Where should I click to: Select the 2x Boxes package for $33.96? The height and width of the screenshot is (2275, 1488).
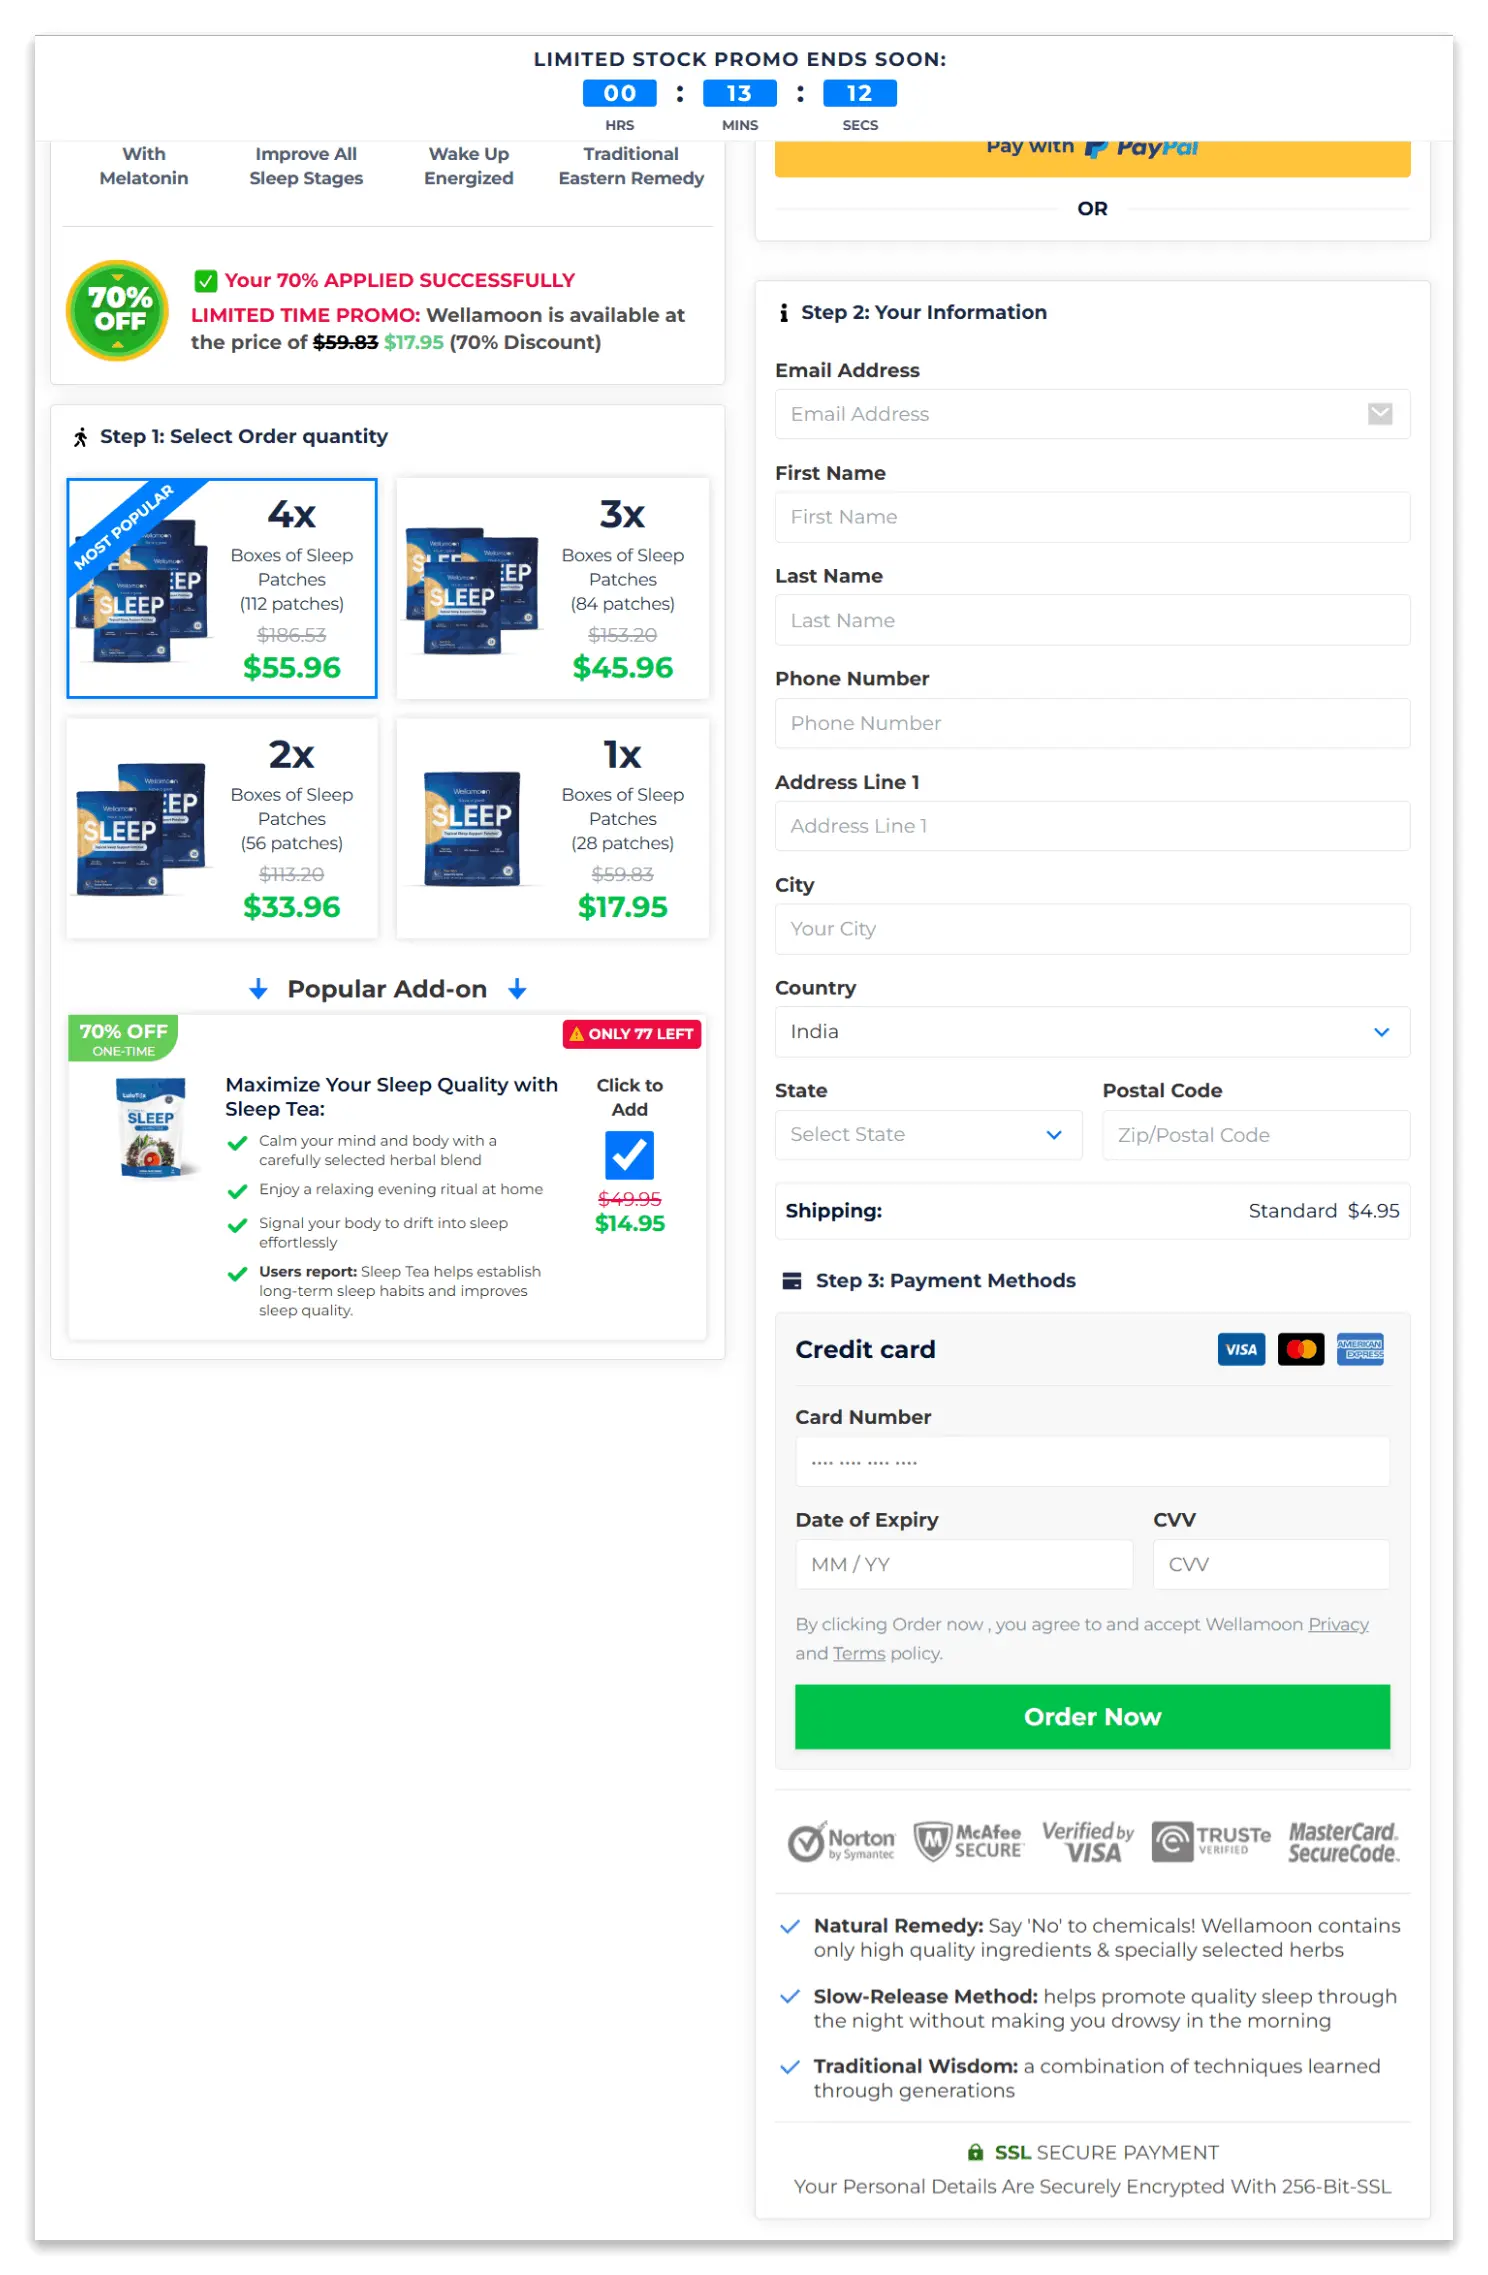click(222, 828)
